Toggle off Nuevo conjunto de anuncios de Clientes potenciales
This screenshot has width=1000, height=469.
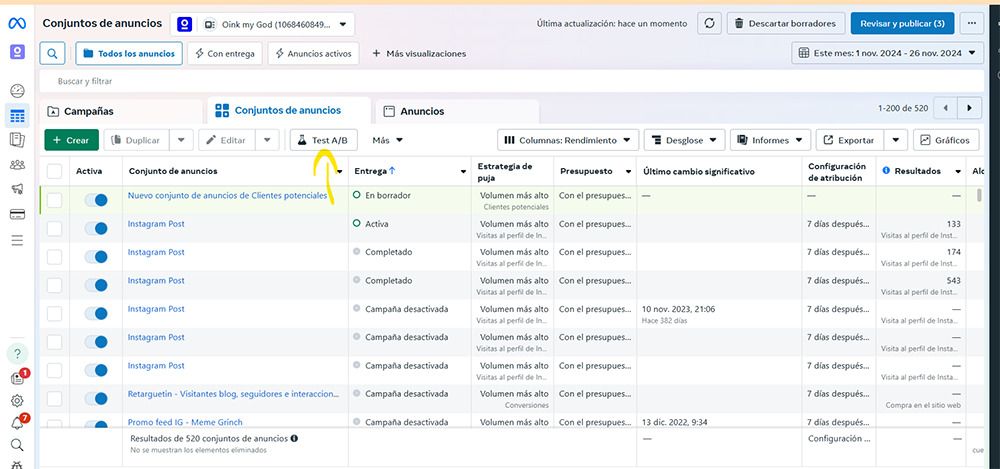coord(96,200)
